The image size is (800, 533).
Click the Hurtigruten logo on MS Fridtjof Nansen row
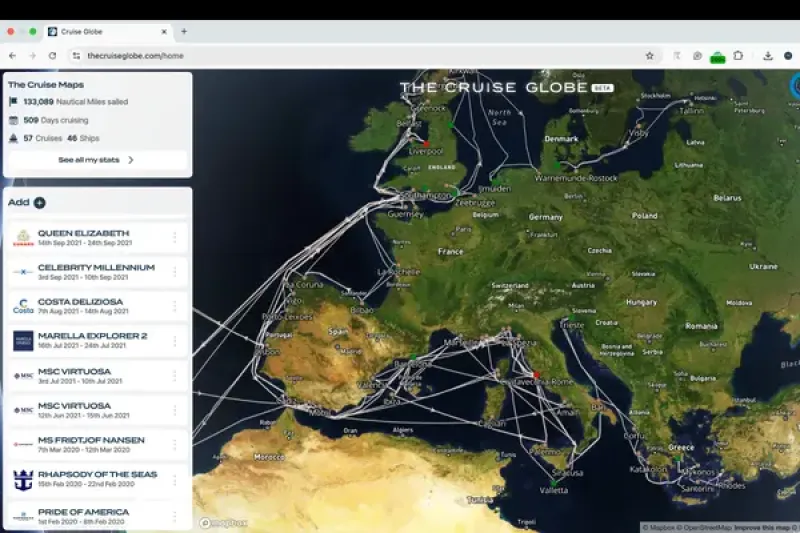(23, 445)
